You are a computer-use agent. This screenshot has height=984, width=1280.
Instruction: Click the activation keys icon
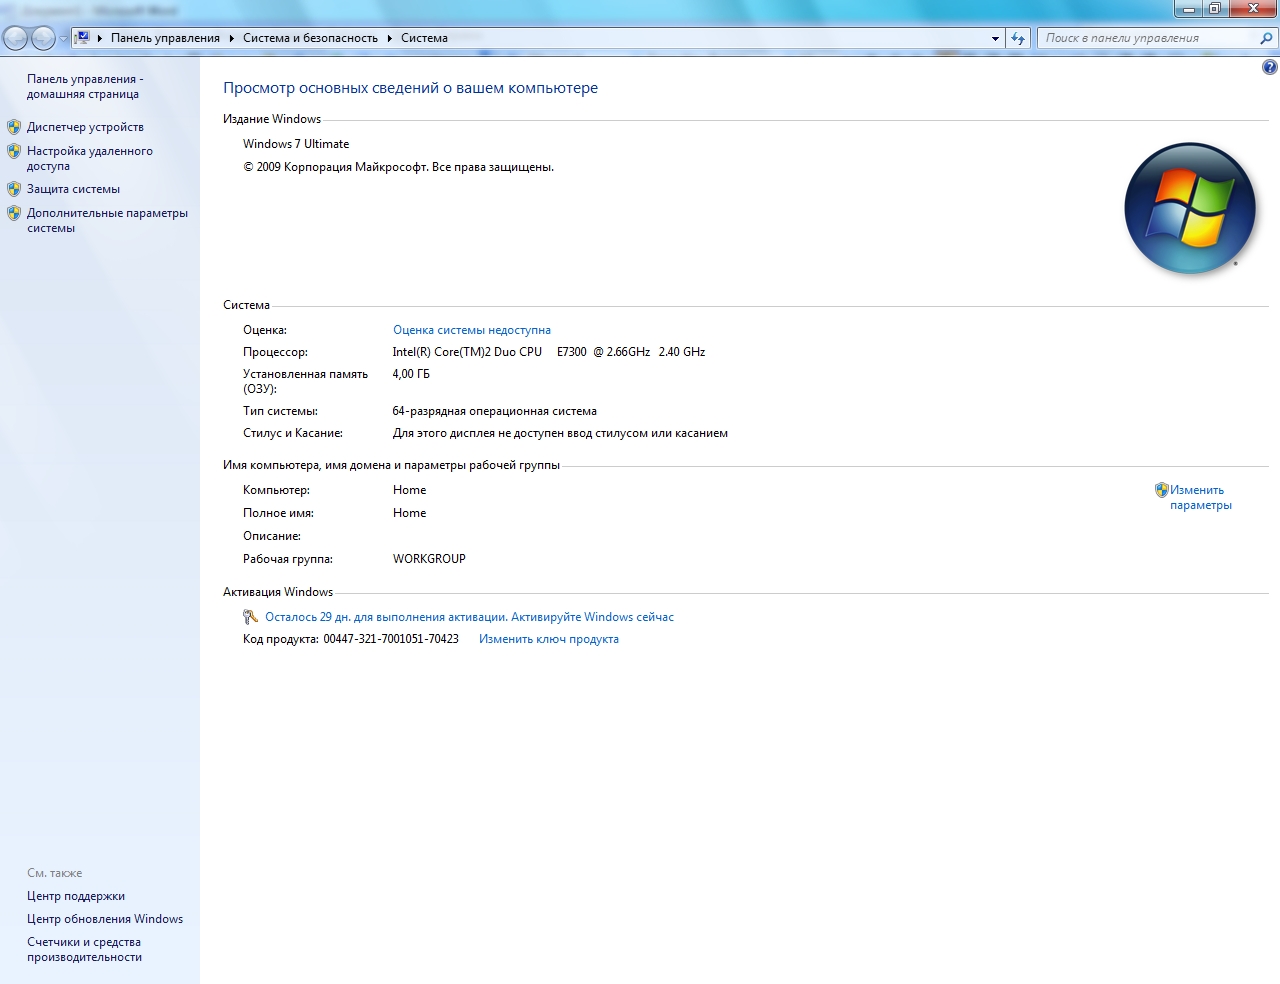click(x=251, y=617)
